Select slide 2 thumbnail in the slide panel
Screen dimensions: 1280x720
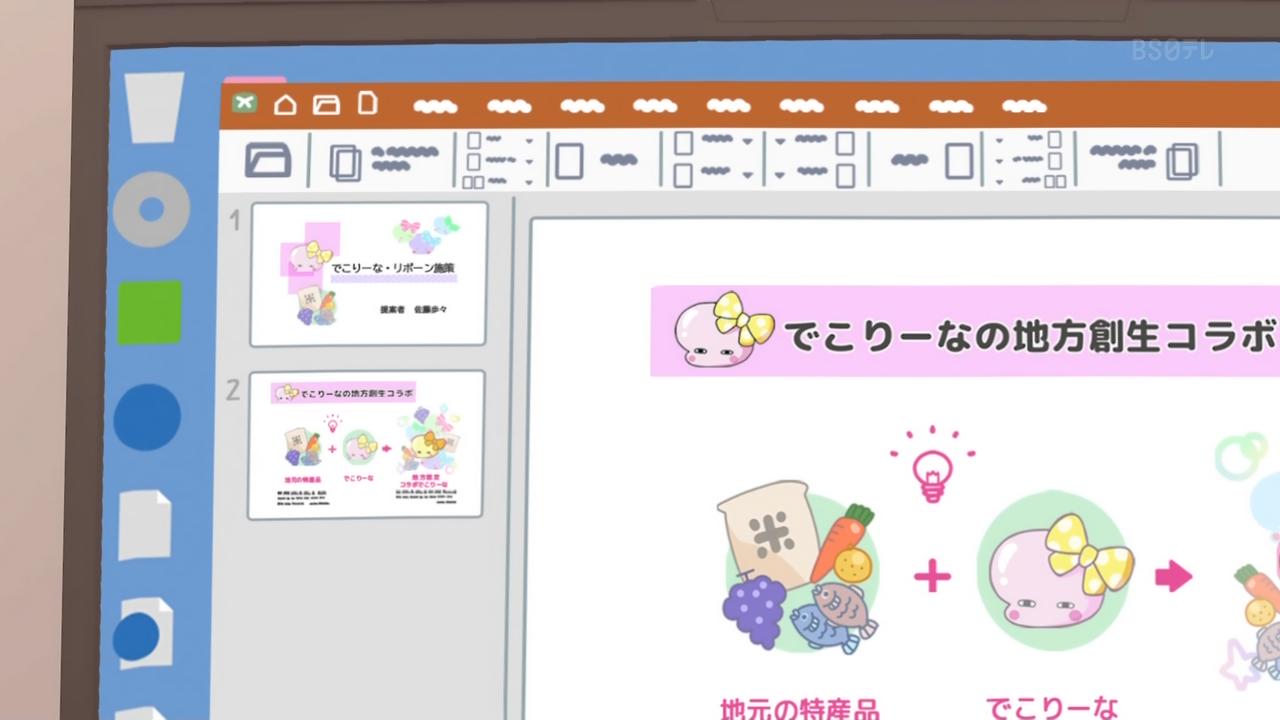pos(366,444)
